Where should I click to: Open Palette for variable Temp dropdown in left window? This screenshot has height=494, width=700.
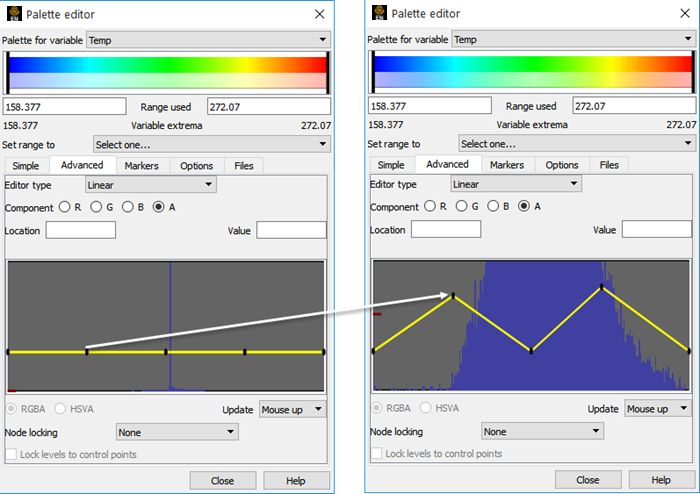pos(208,40)
